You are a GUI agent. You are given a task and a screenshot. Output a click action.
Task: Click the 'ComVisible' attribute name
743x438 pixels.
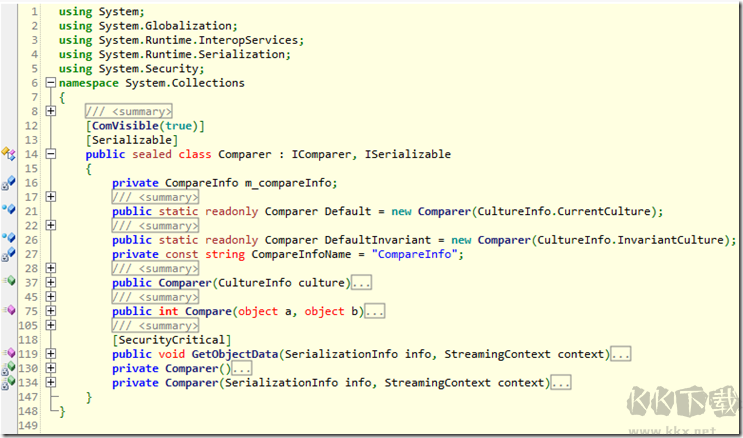tap(125, 126)
